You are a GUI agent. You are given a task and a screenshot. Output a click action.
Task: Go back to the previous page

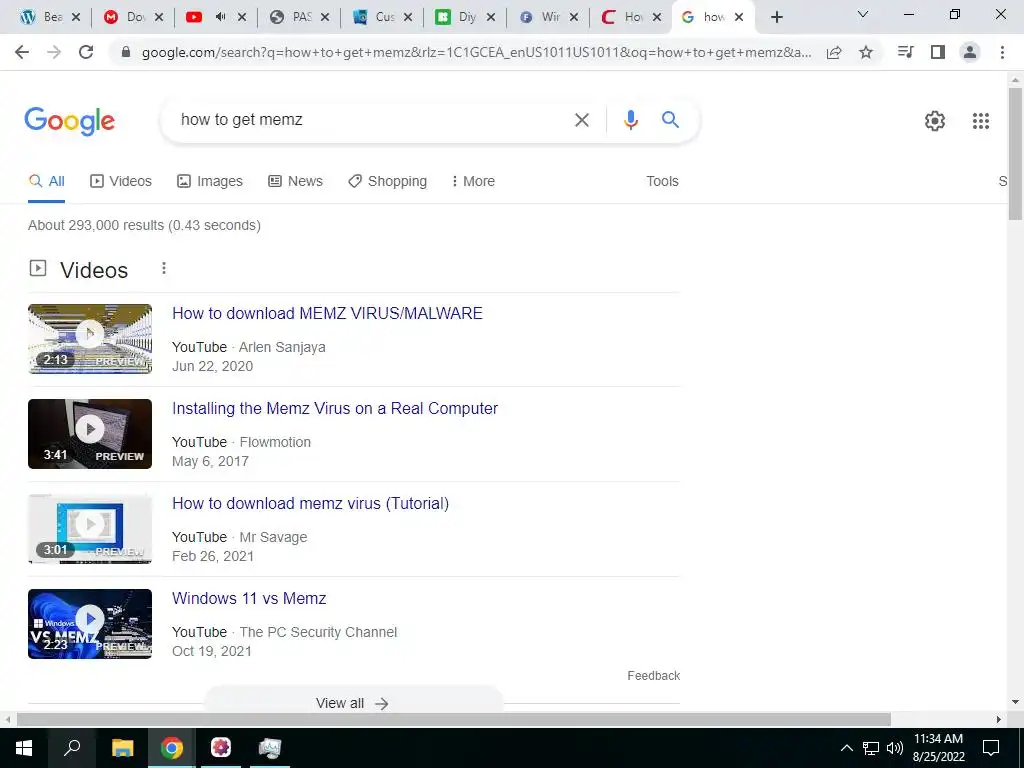coord(22,52)
